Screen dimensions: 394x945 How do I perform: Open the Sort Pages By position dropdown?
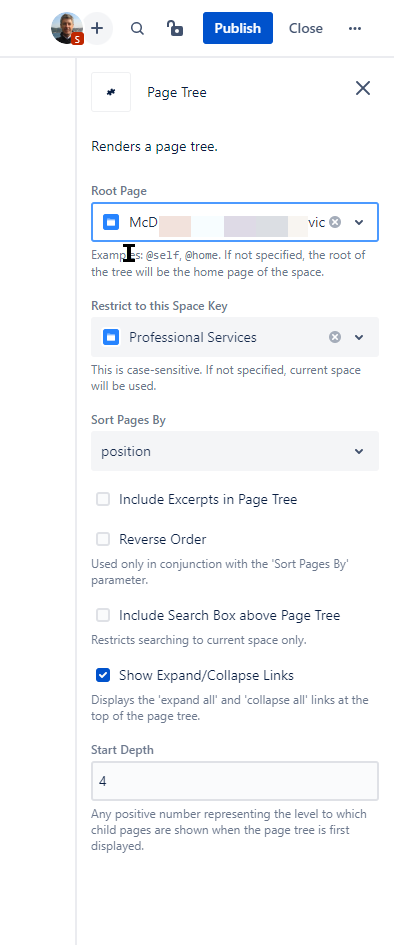pyautogui.click(x=235, y=451)
